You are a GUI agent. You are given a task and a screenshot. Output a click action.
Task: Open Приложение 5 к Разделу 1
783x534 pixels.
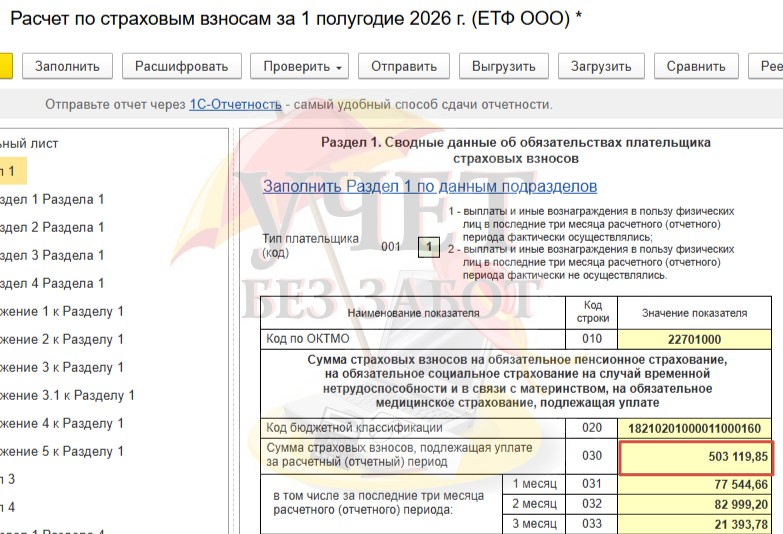tap(61, 451)
